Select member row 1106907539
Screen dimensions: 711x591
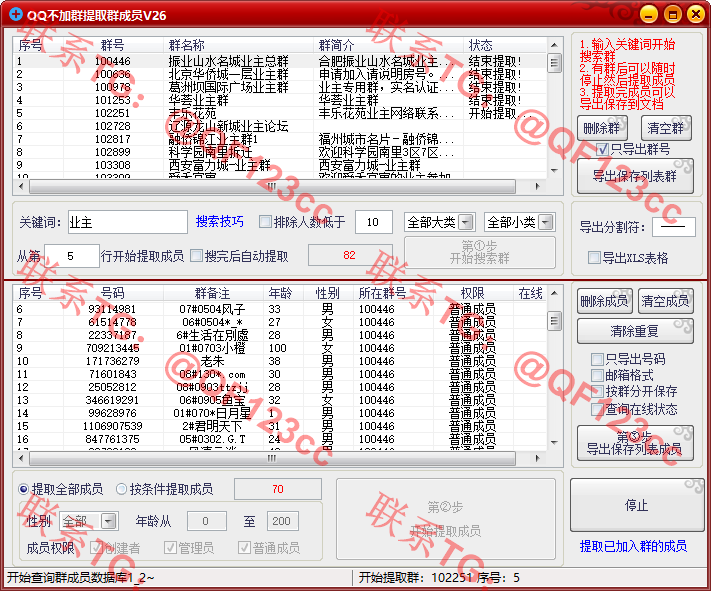click(x=280, y=426)
